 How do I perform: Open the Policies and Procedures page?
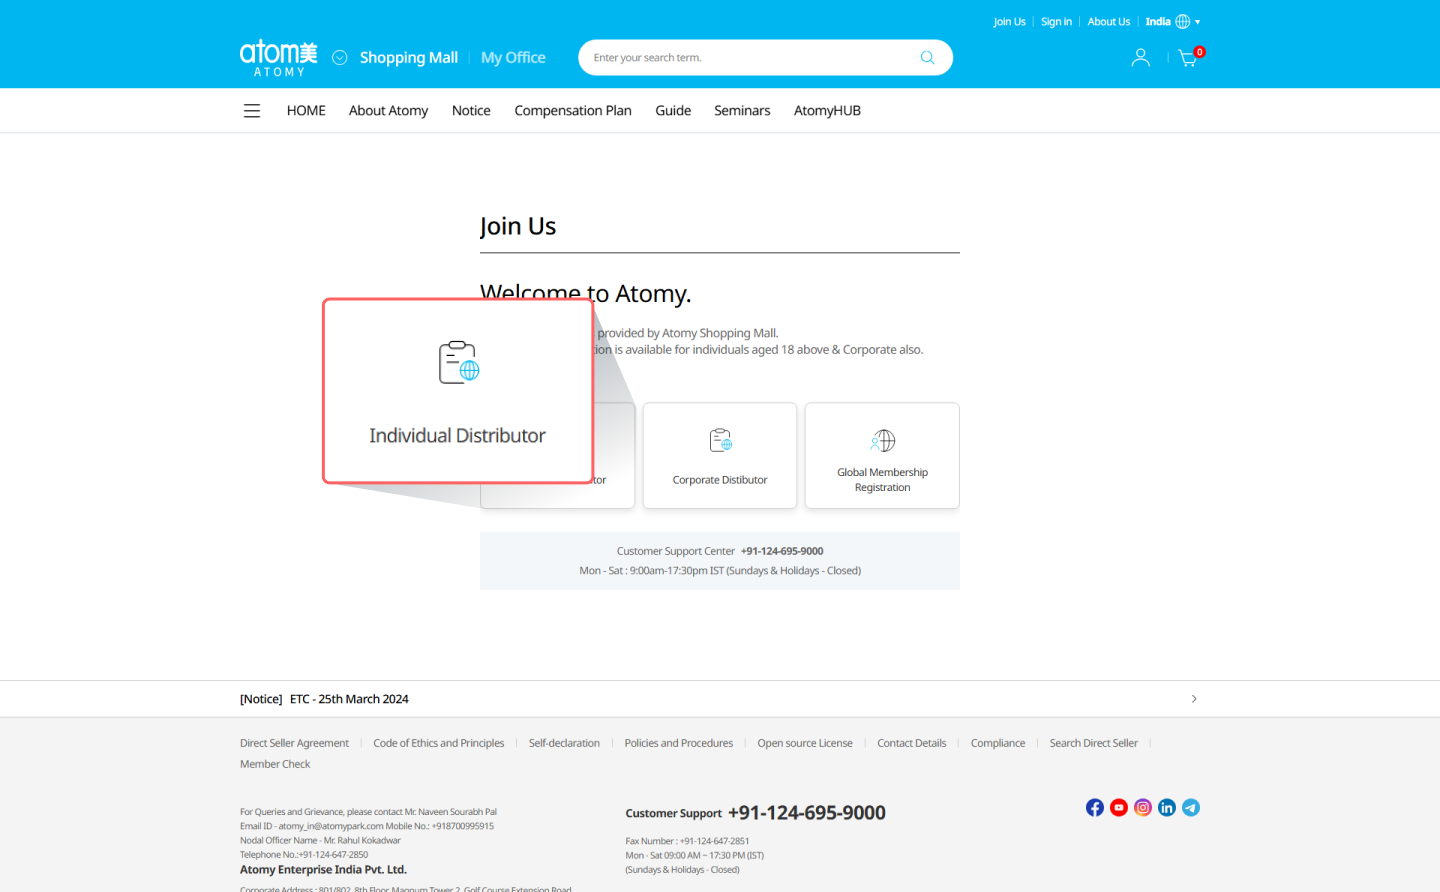pyautogui.click(x=678, y=742)
